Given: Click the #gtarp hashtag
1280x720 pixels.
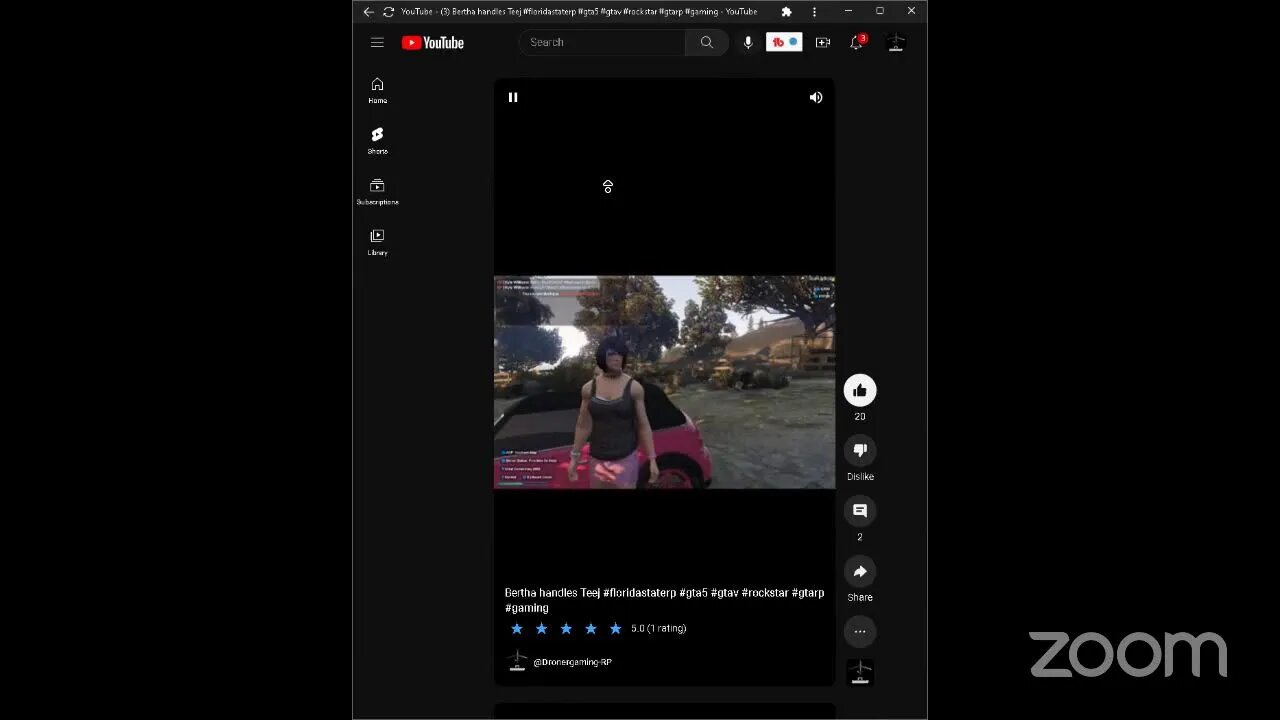Looking at the screenshot, I should click(808, 593).
